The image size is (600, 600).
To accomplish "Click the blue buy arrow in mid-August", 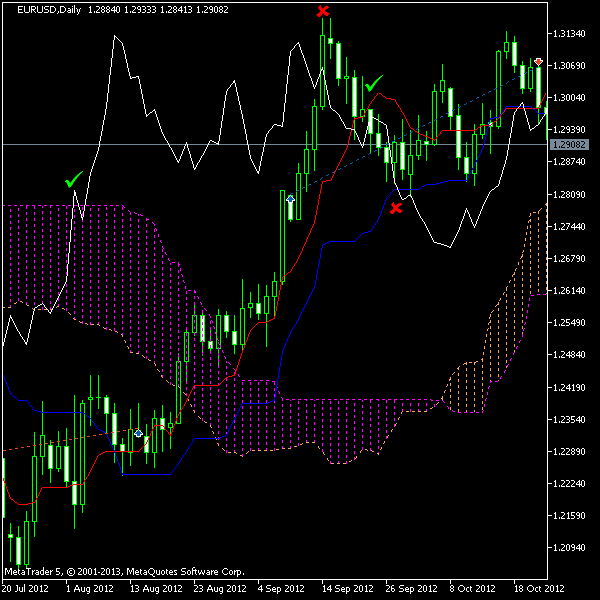I will [x=138, y=433].
